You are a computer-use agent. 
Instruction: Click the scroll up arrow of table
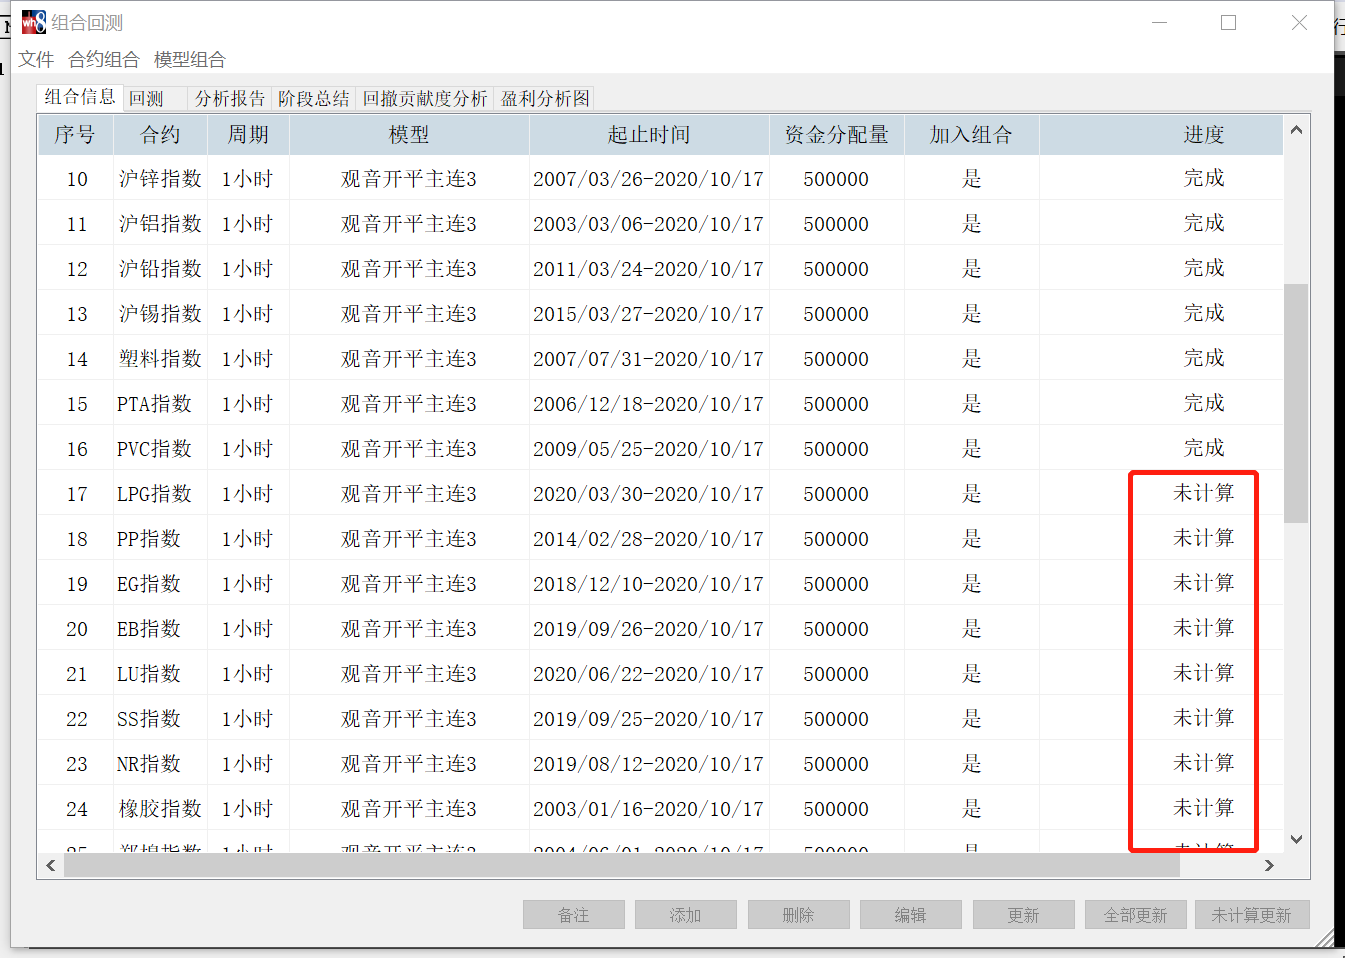1296,130
